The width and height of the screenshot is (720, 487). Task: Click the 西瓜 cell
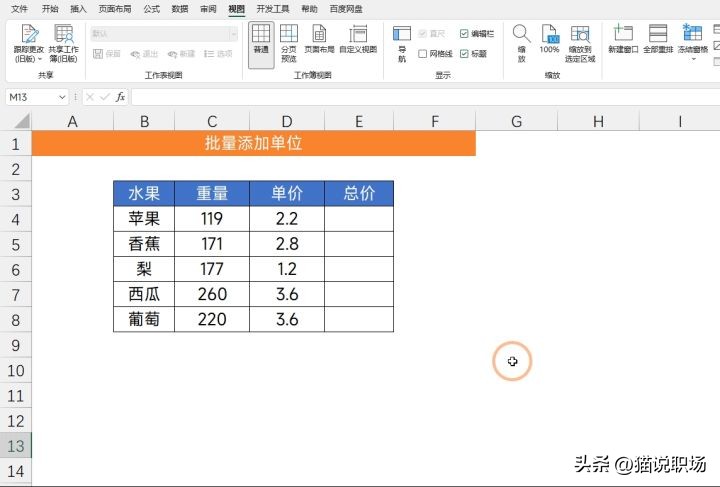[144, 294]
